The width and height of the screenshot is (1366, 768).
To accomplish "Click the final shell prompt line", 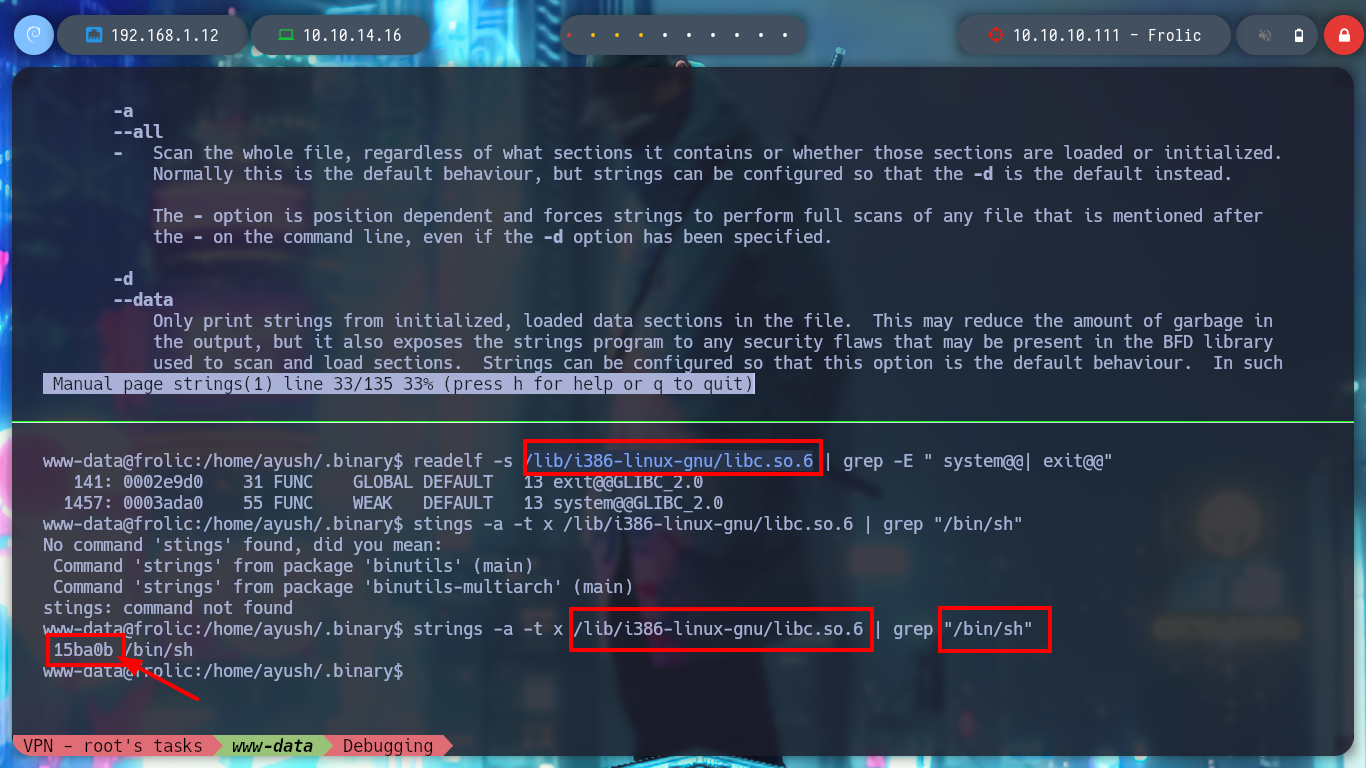I will tap(223, 671).
